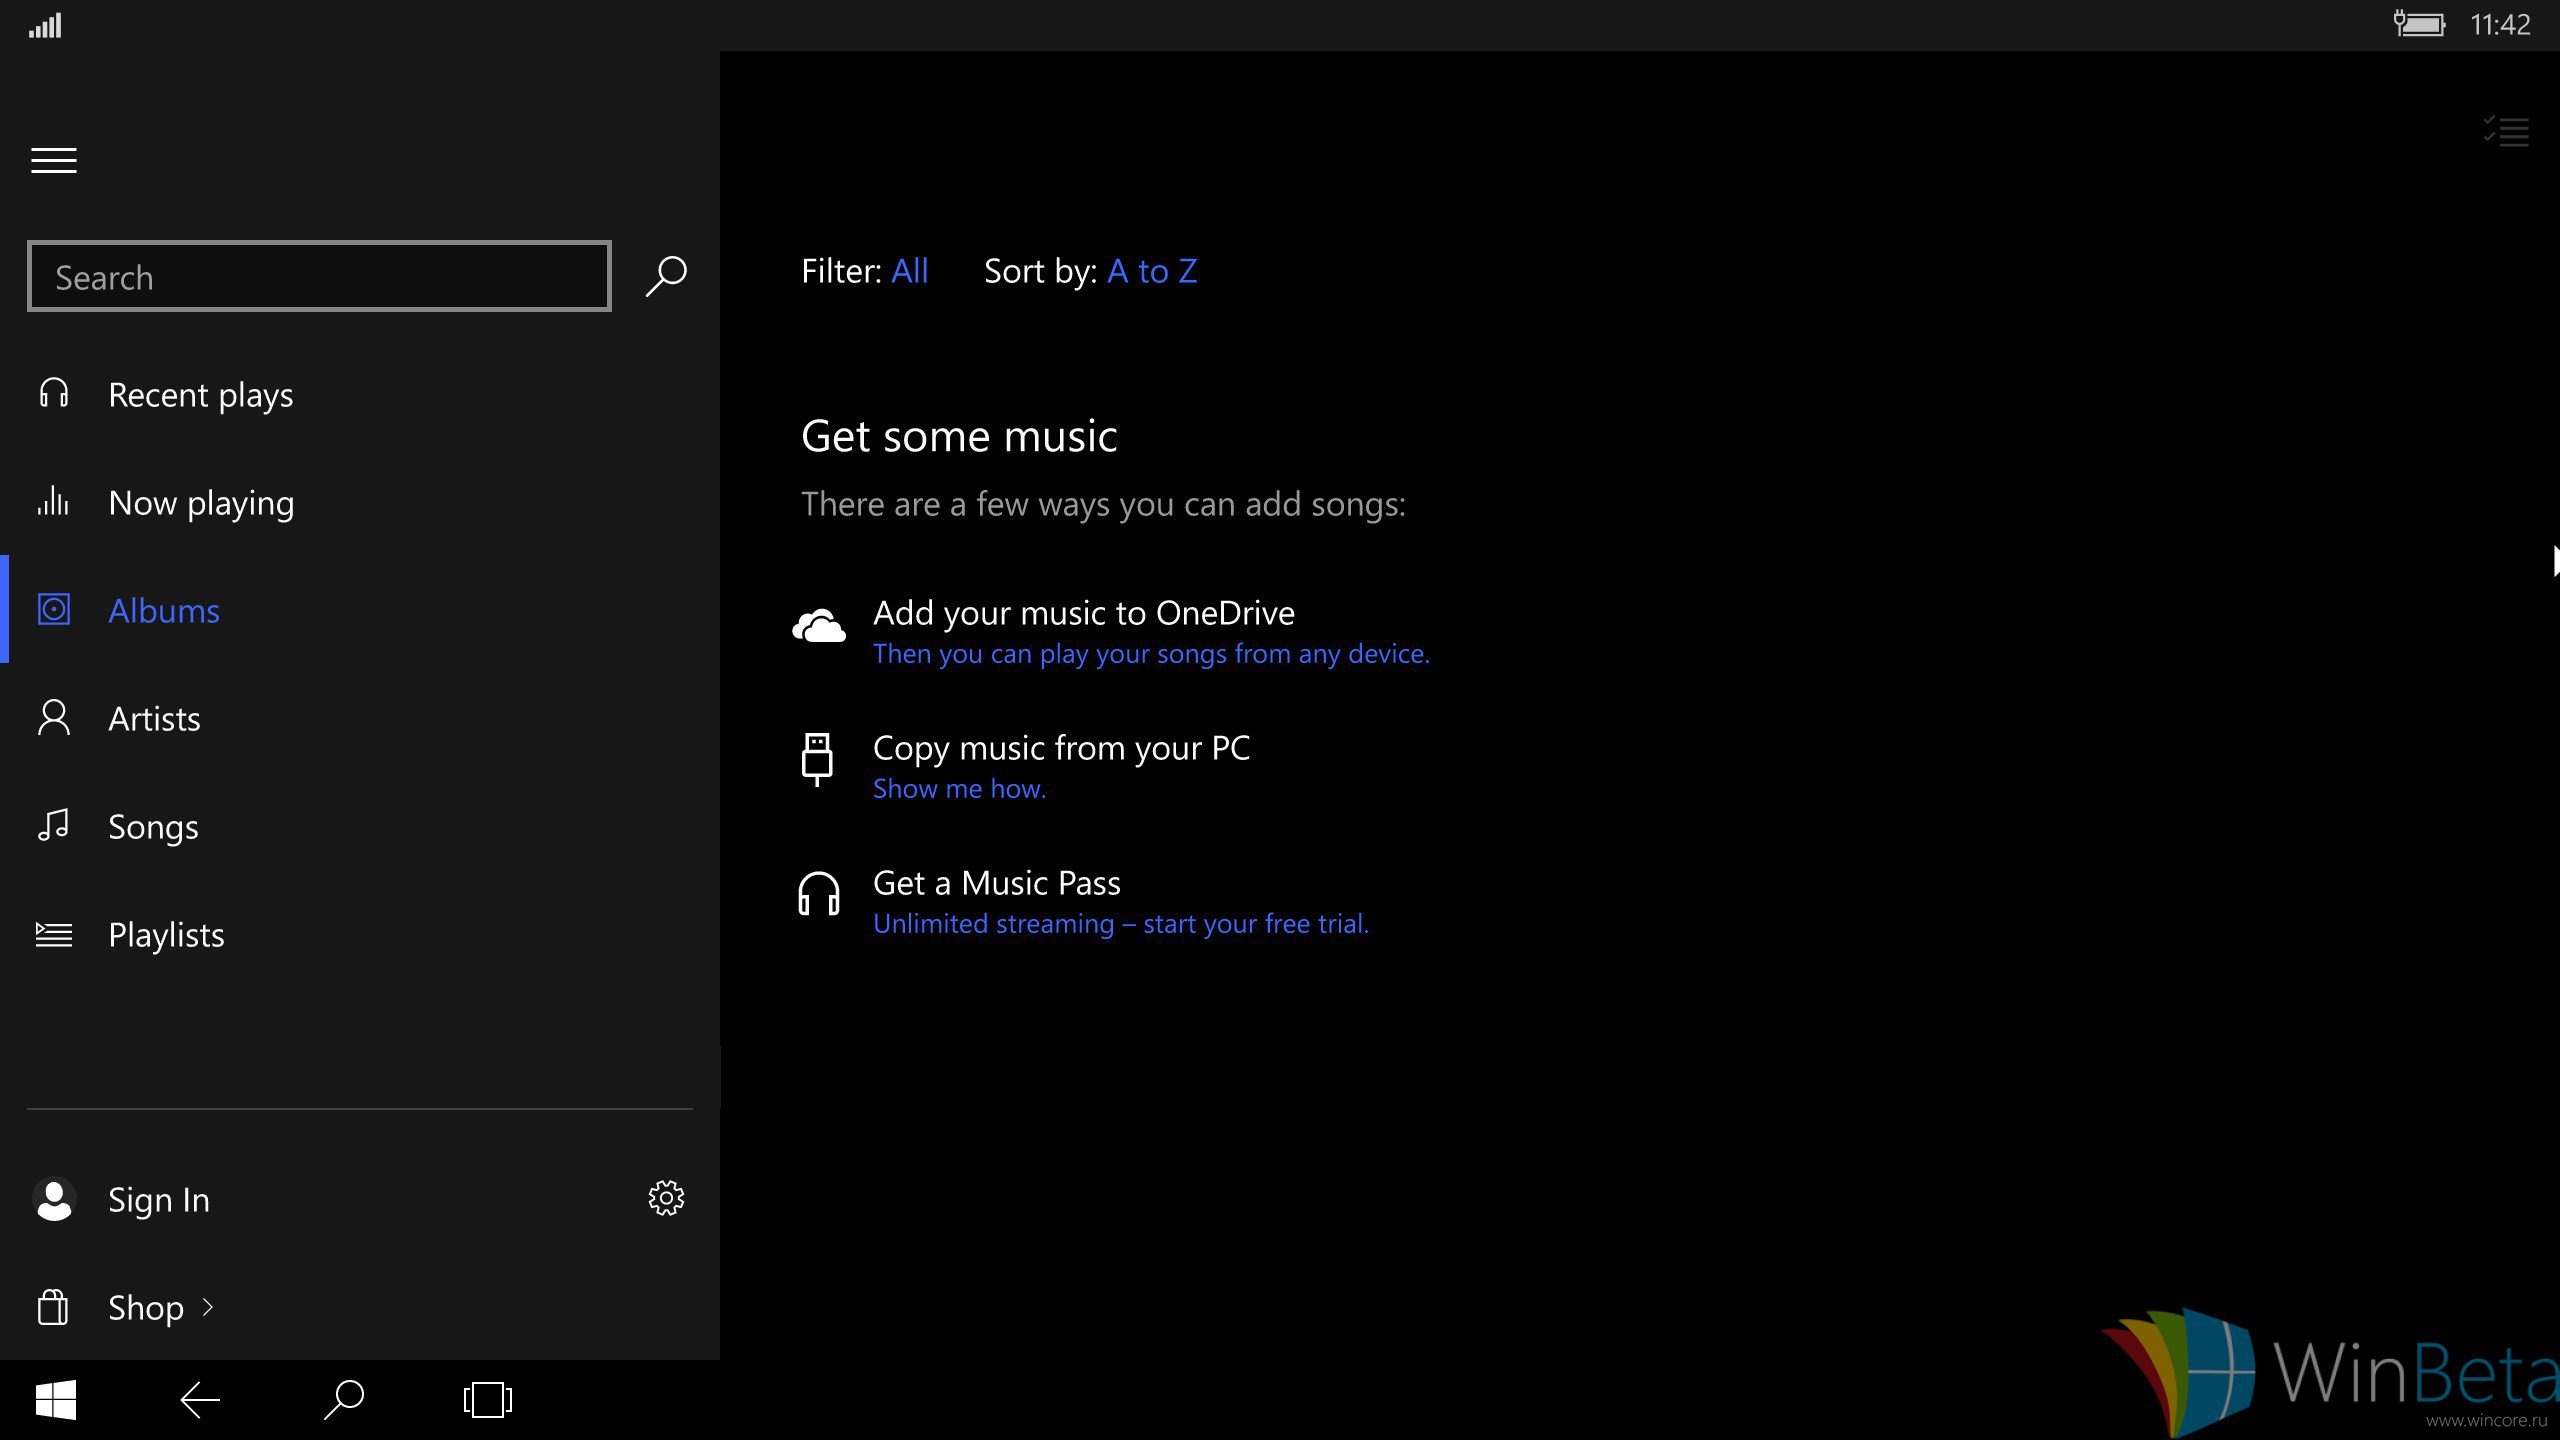2560x1440 pixels.
Task: Tap the Back arrow in navigation bar
Action: pyautogui.click(x=200, y=1400)
